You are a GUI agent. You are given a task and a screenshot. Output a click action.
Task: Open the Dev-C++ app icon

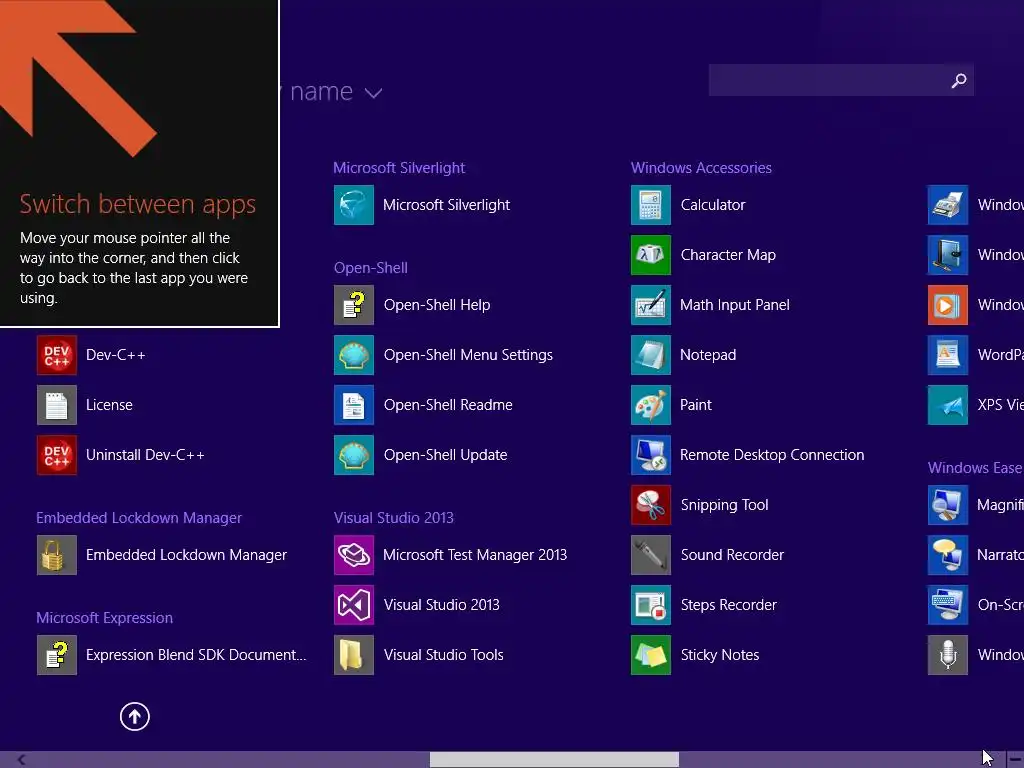(x=57, y=355)
